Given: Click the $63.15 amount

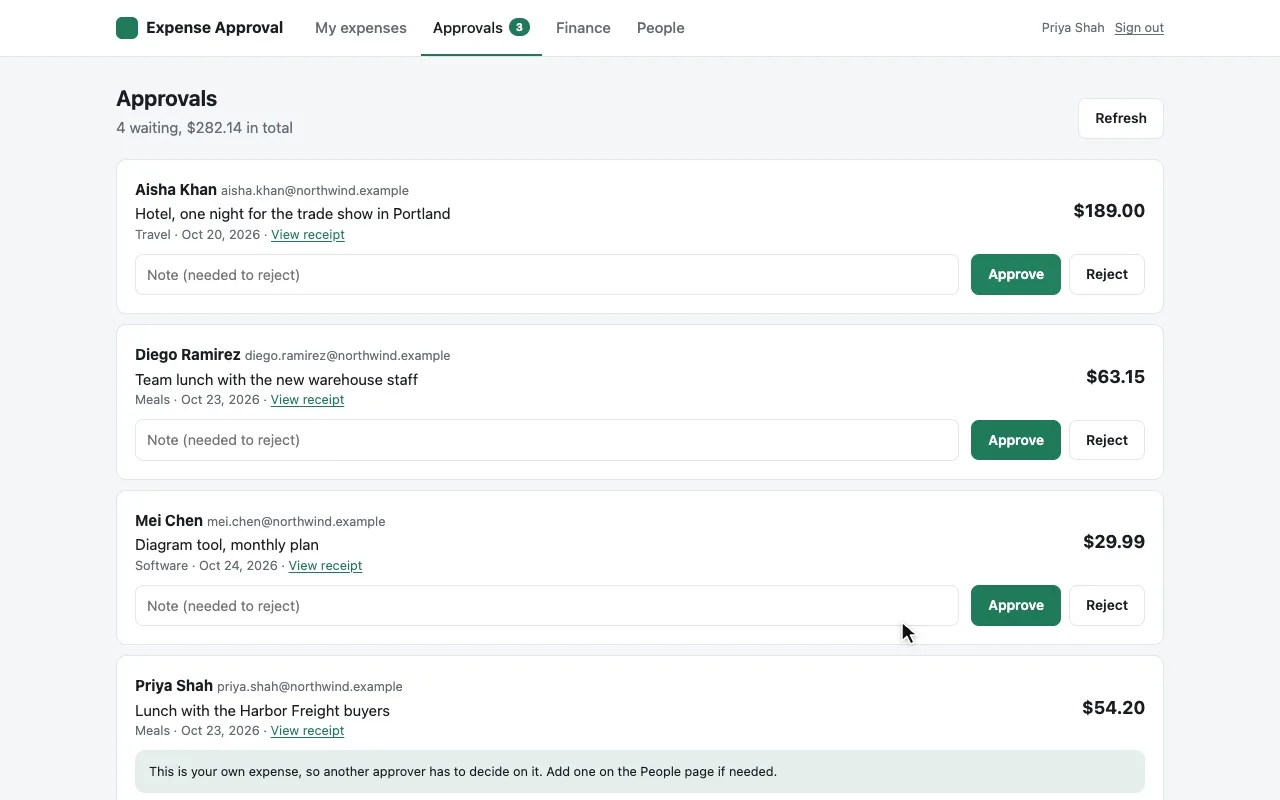Looking at the screenshot, I should [1115, 377].
